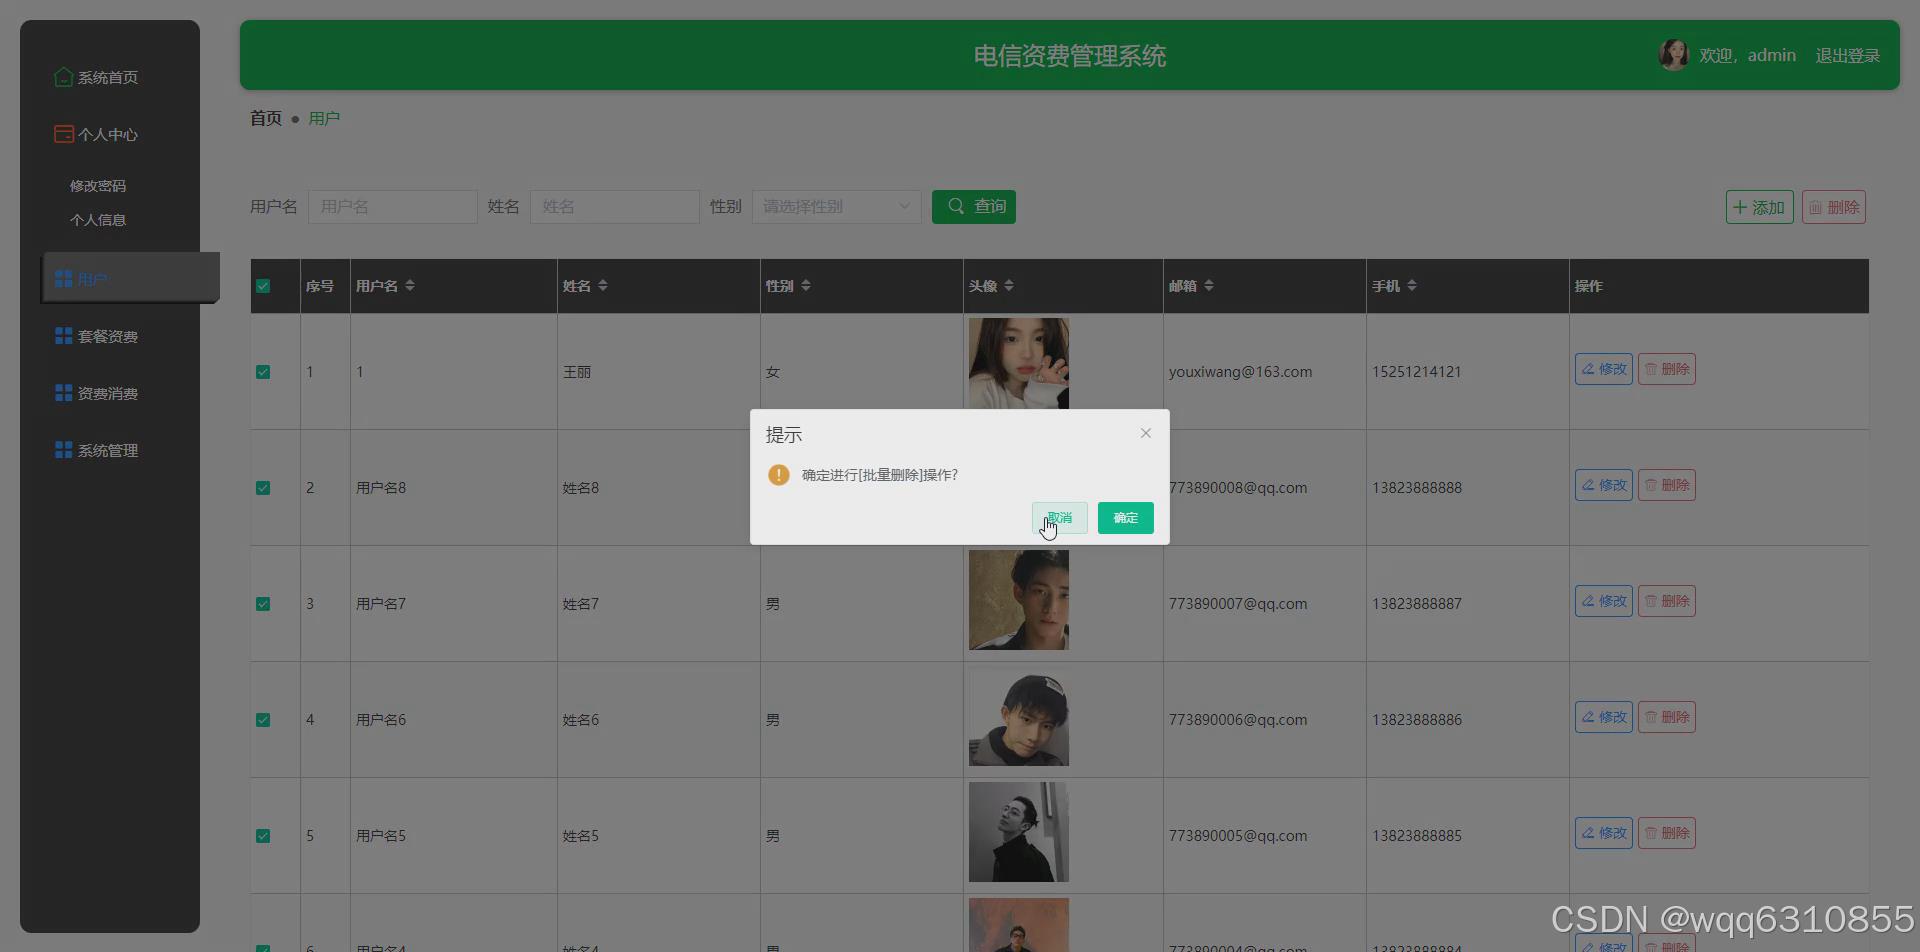
Task: Go to 首页 in the breadcrumb
Action: pyautogui.click(x=266, y=118)
